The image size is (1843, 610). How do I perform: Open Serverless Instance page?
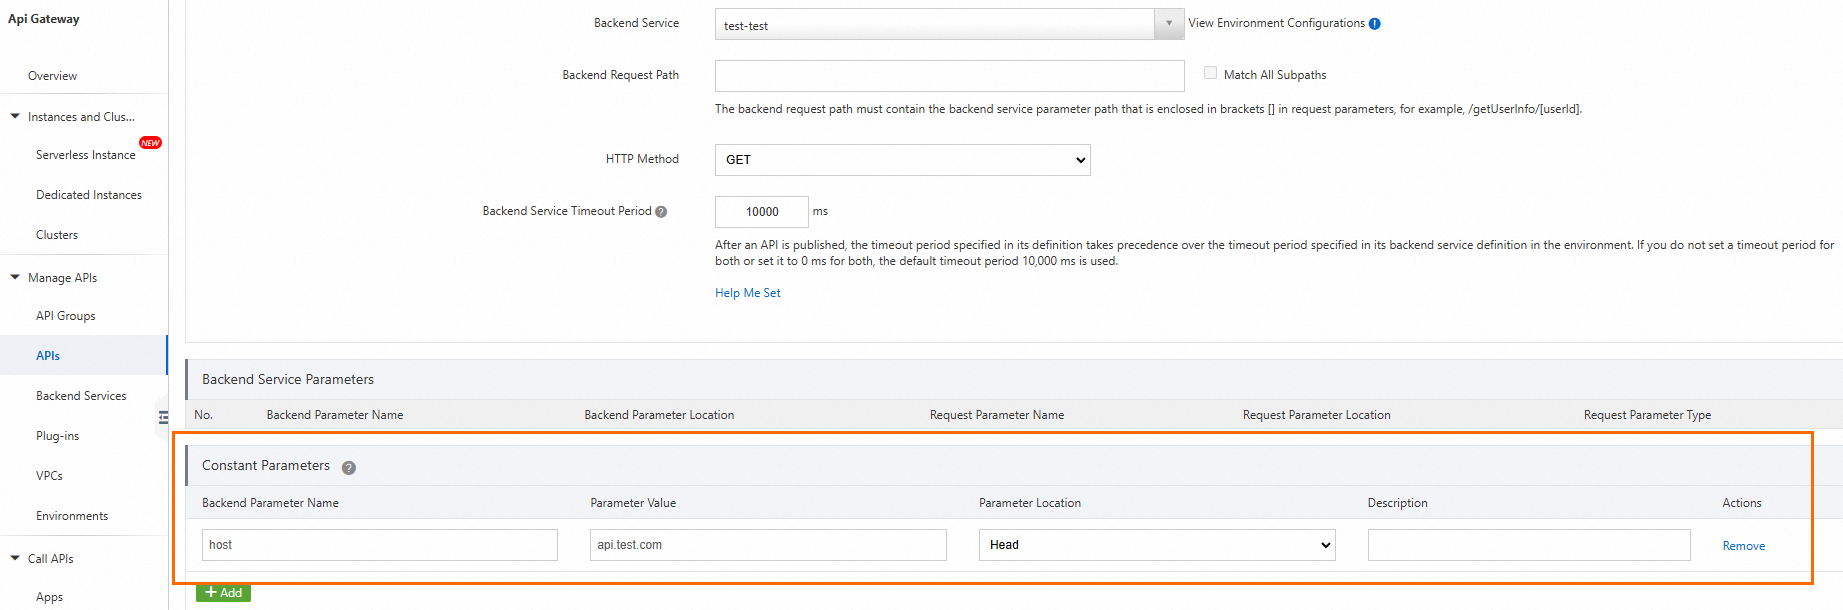85,155
